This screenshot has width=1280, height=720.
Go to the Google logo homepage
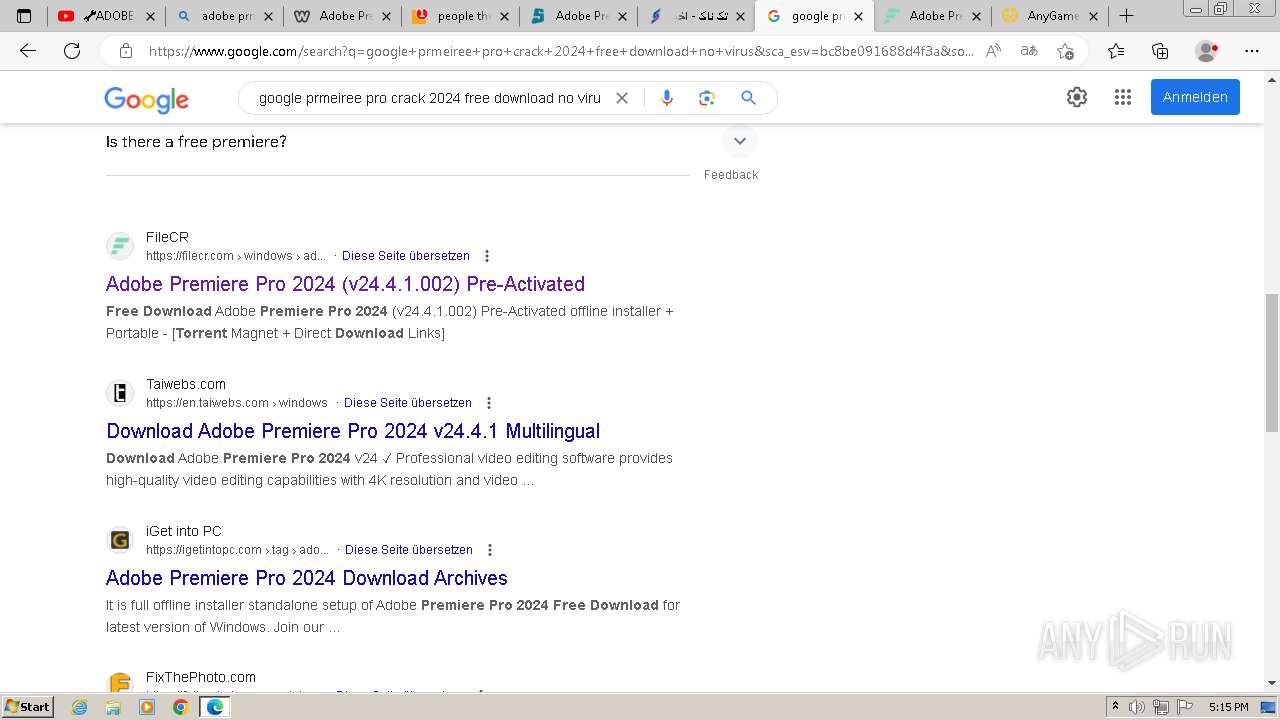[146, 99]
